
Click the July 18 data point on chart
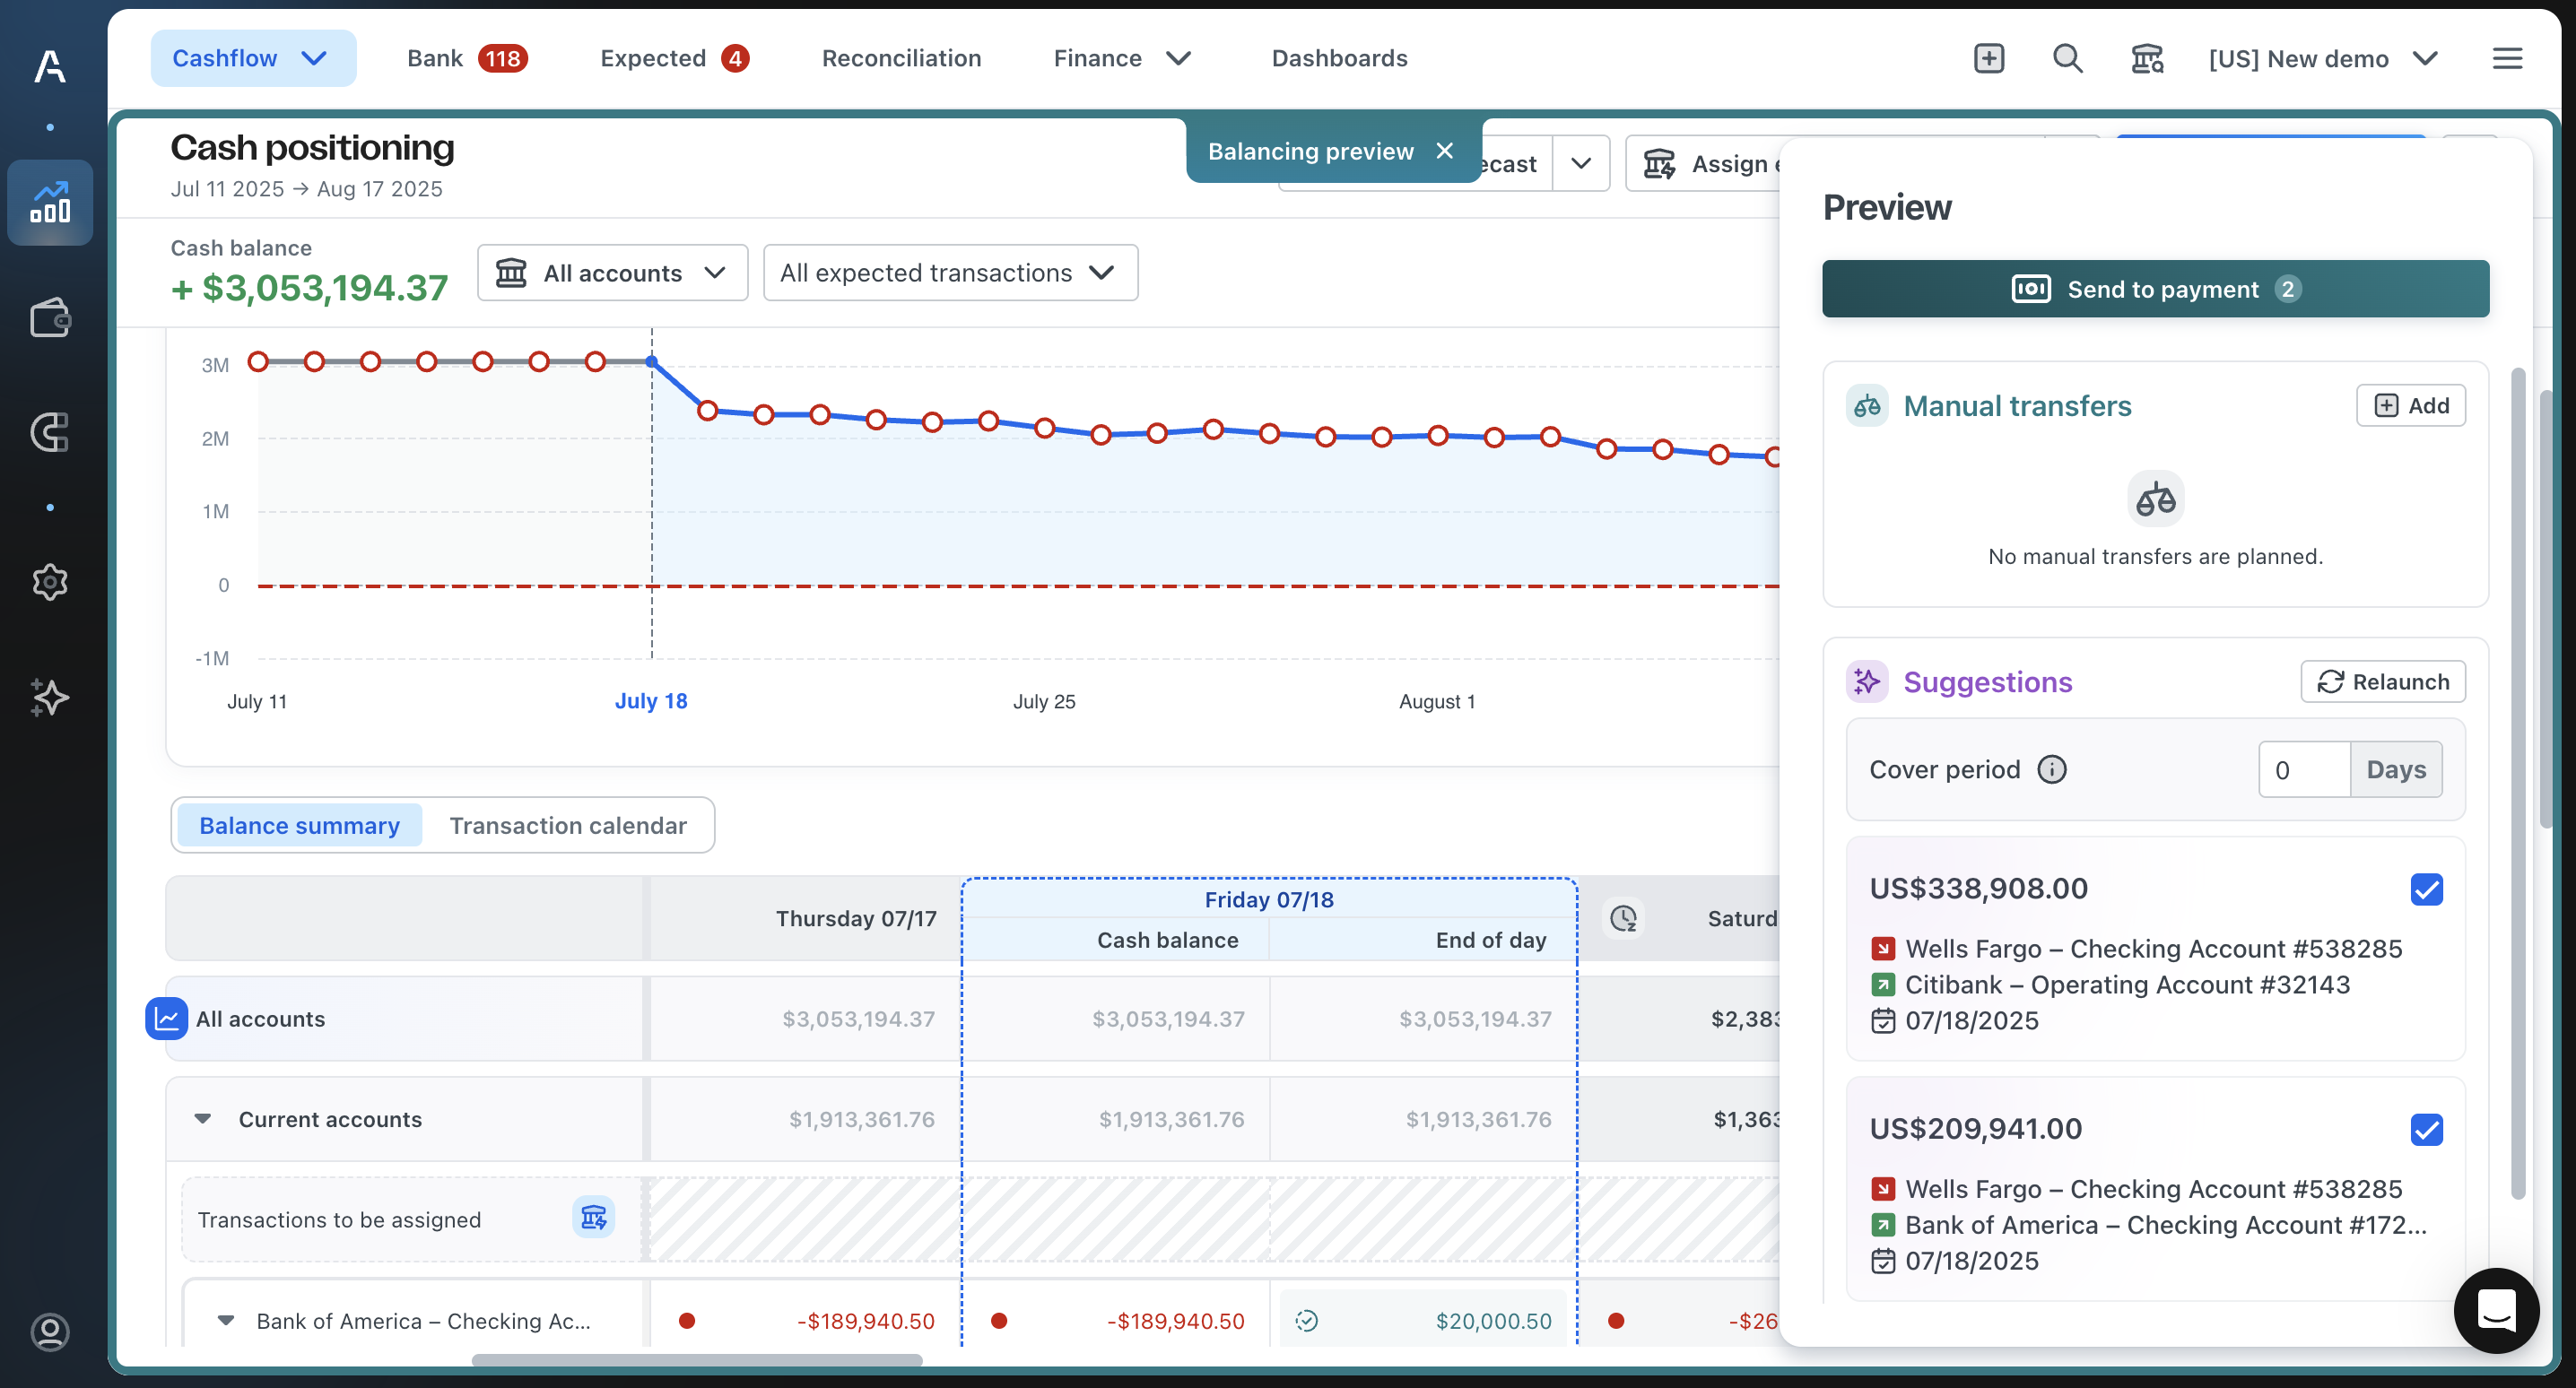652,361
